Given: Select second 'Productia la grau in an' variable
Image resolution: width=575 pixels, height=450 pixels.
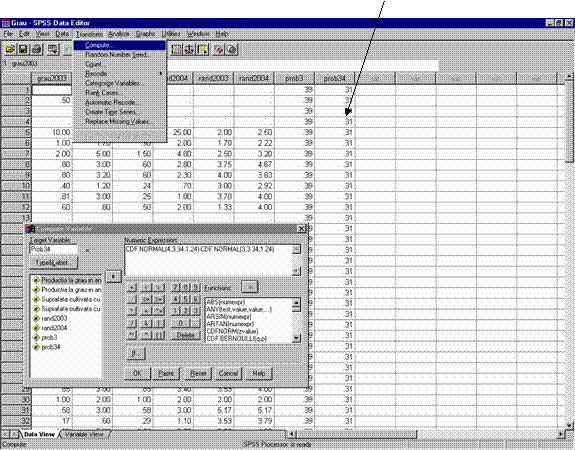Looking at the screenshot, I should pos(66,290).
